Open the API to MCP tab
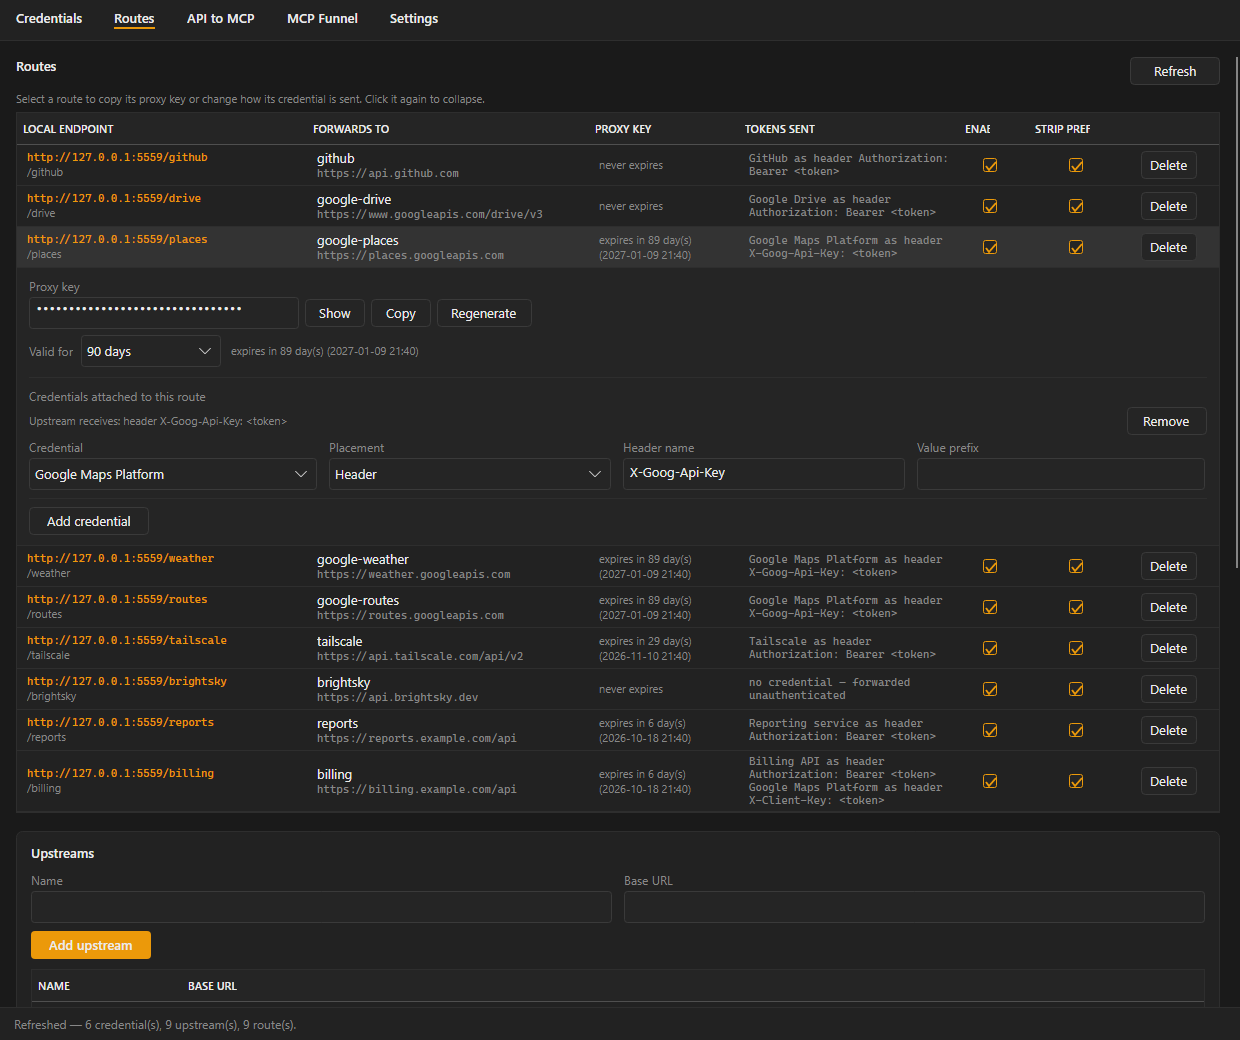1240x1040 pixels. pos(221,18)
